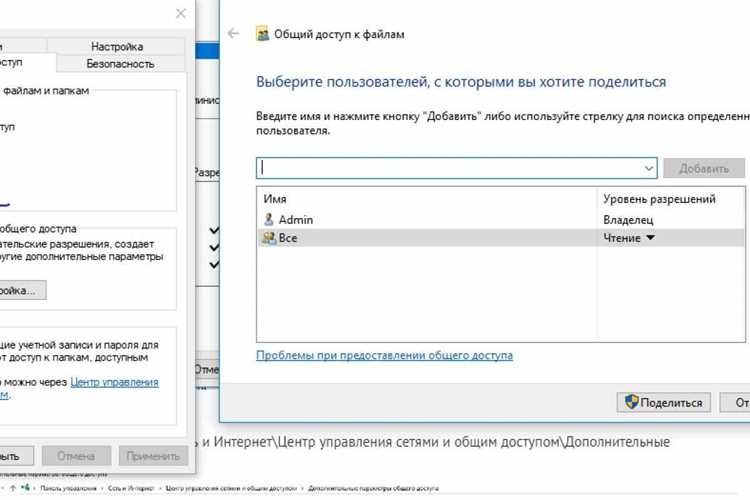Image resolution: width=750 pixels, height=500 pixels.
Task: Click Применить in the properties window
Action: tap(153, 456)
